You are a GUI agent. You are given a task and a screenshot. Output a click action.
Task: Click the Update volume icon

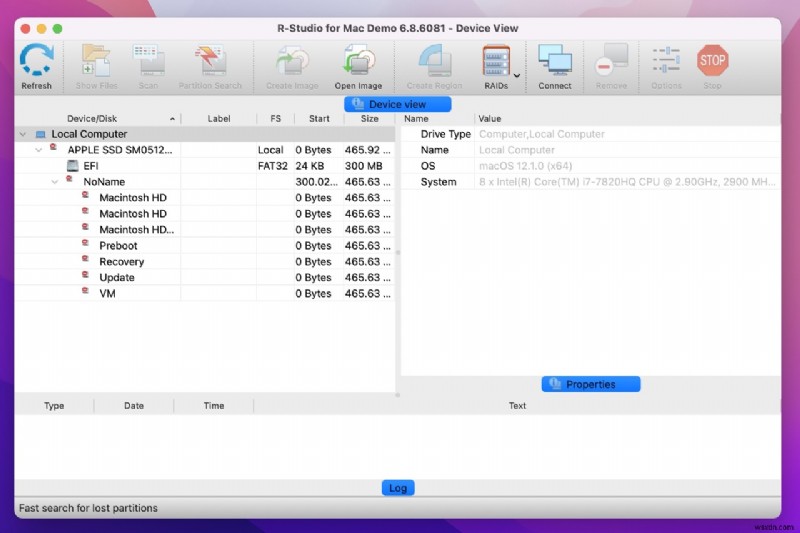coord(85,275)
